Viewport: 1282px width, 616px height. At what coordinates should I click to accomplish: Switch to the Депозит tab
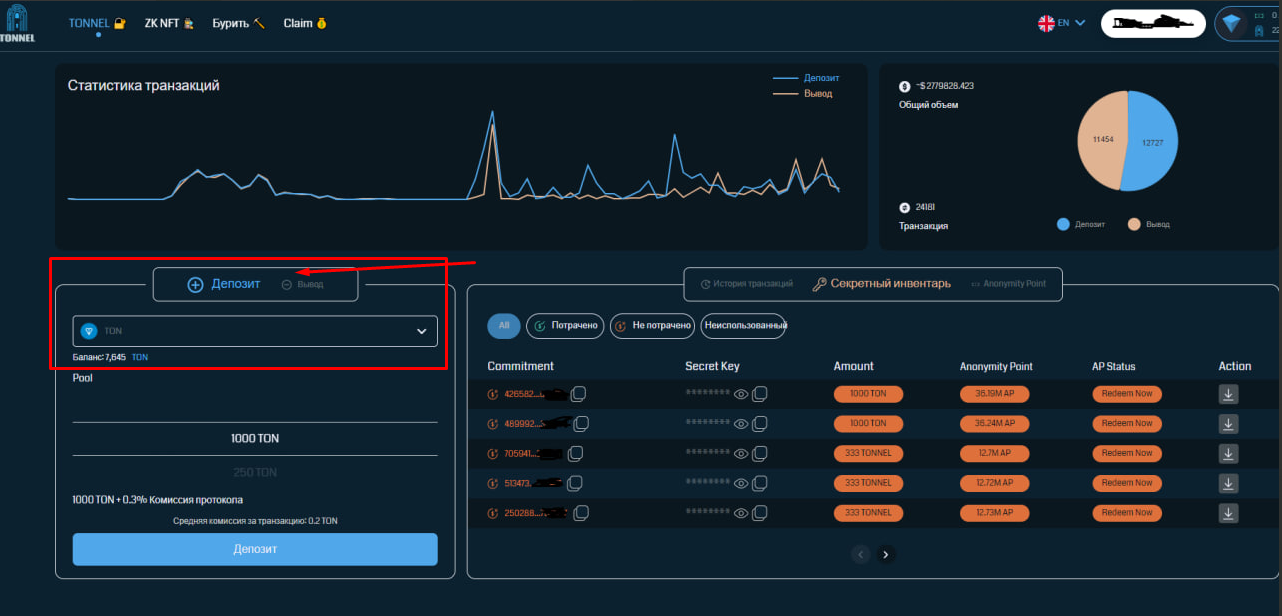[x=224, y=284]
